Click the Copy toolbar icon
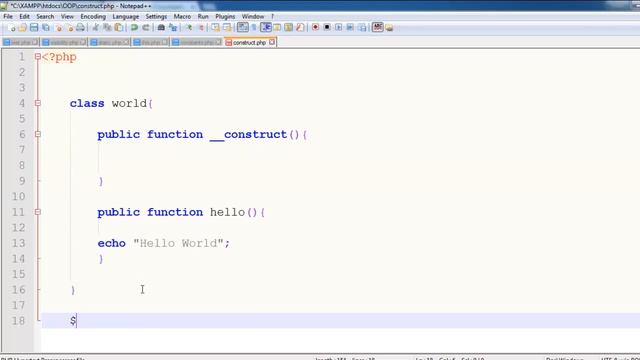640x360 pixels. [x=107, y=27]
